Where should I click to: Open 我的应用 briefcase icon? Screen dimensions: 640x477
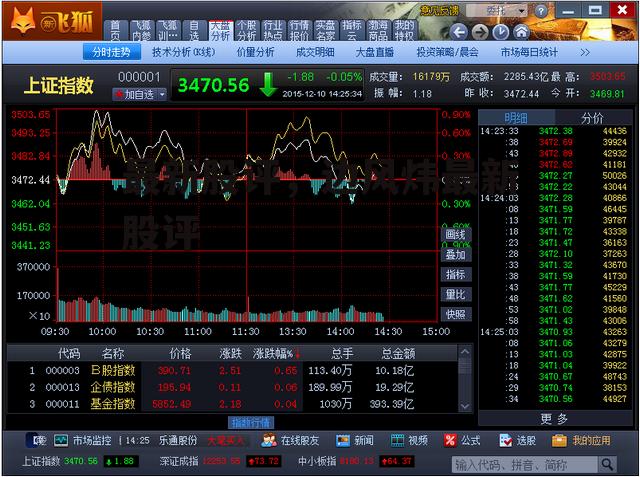tap(560, 440)
